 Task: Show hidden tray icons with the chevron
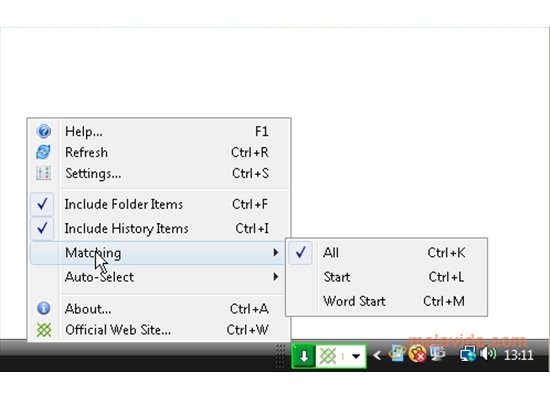[x=377, y=355]
